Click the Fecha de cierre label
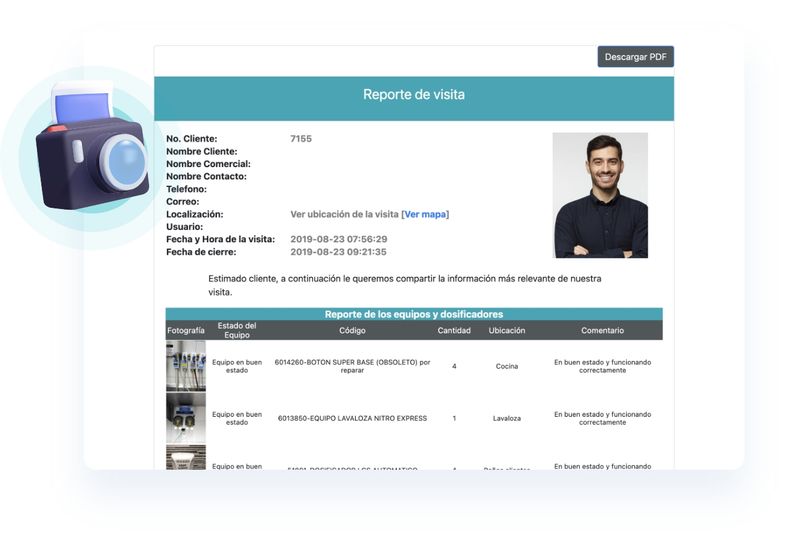The width and height of the screenshot is (800, 550). coord(201,252)
